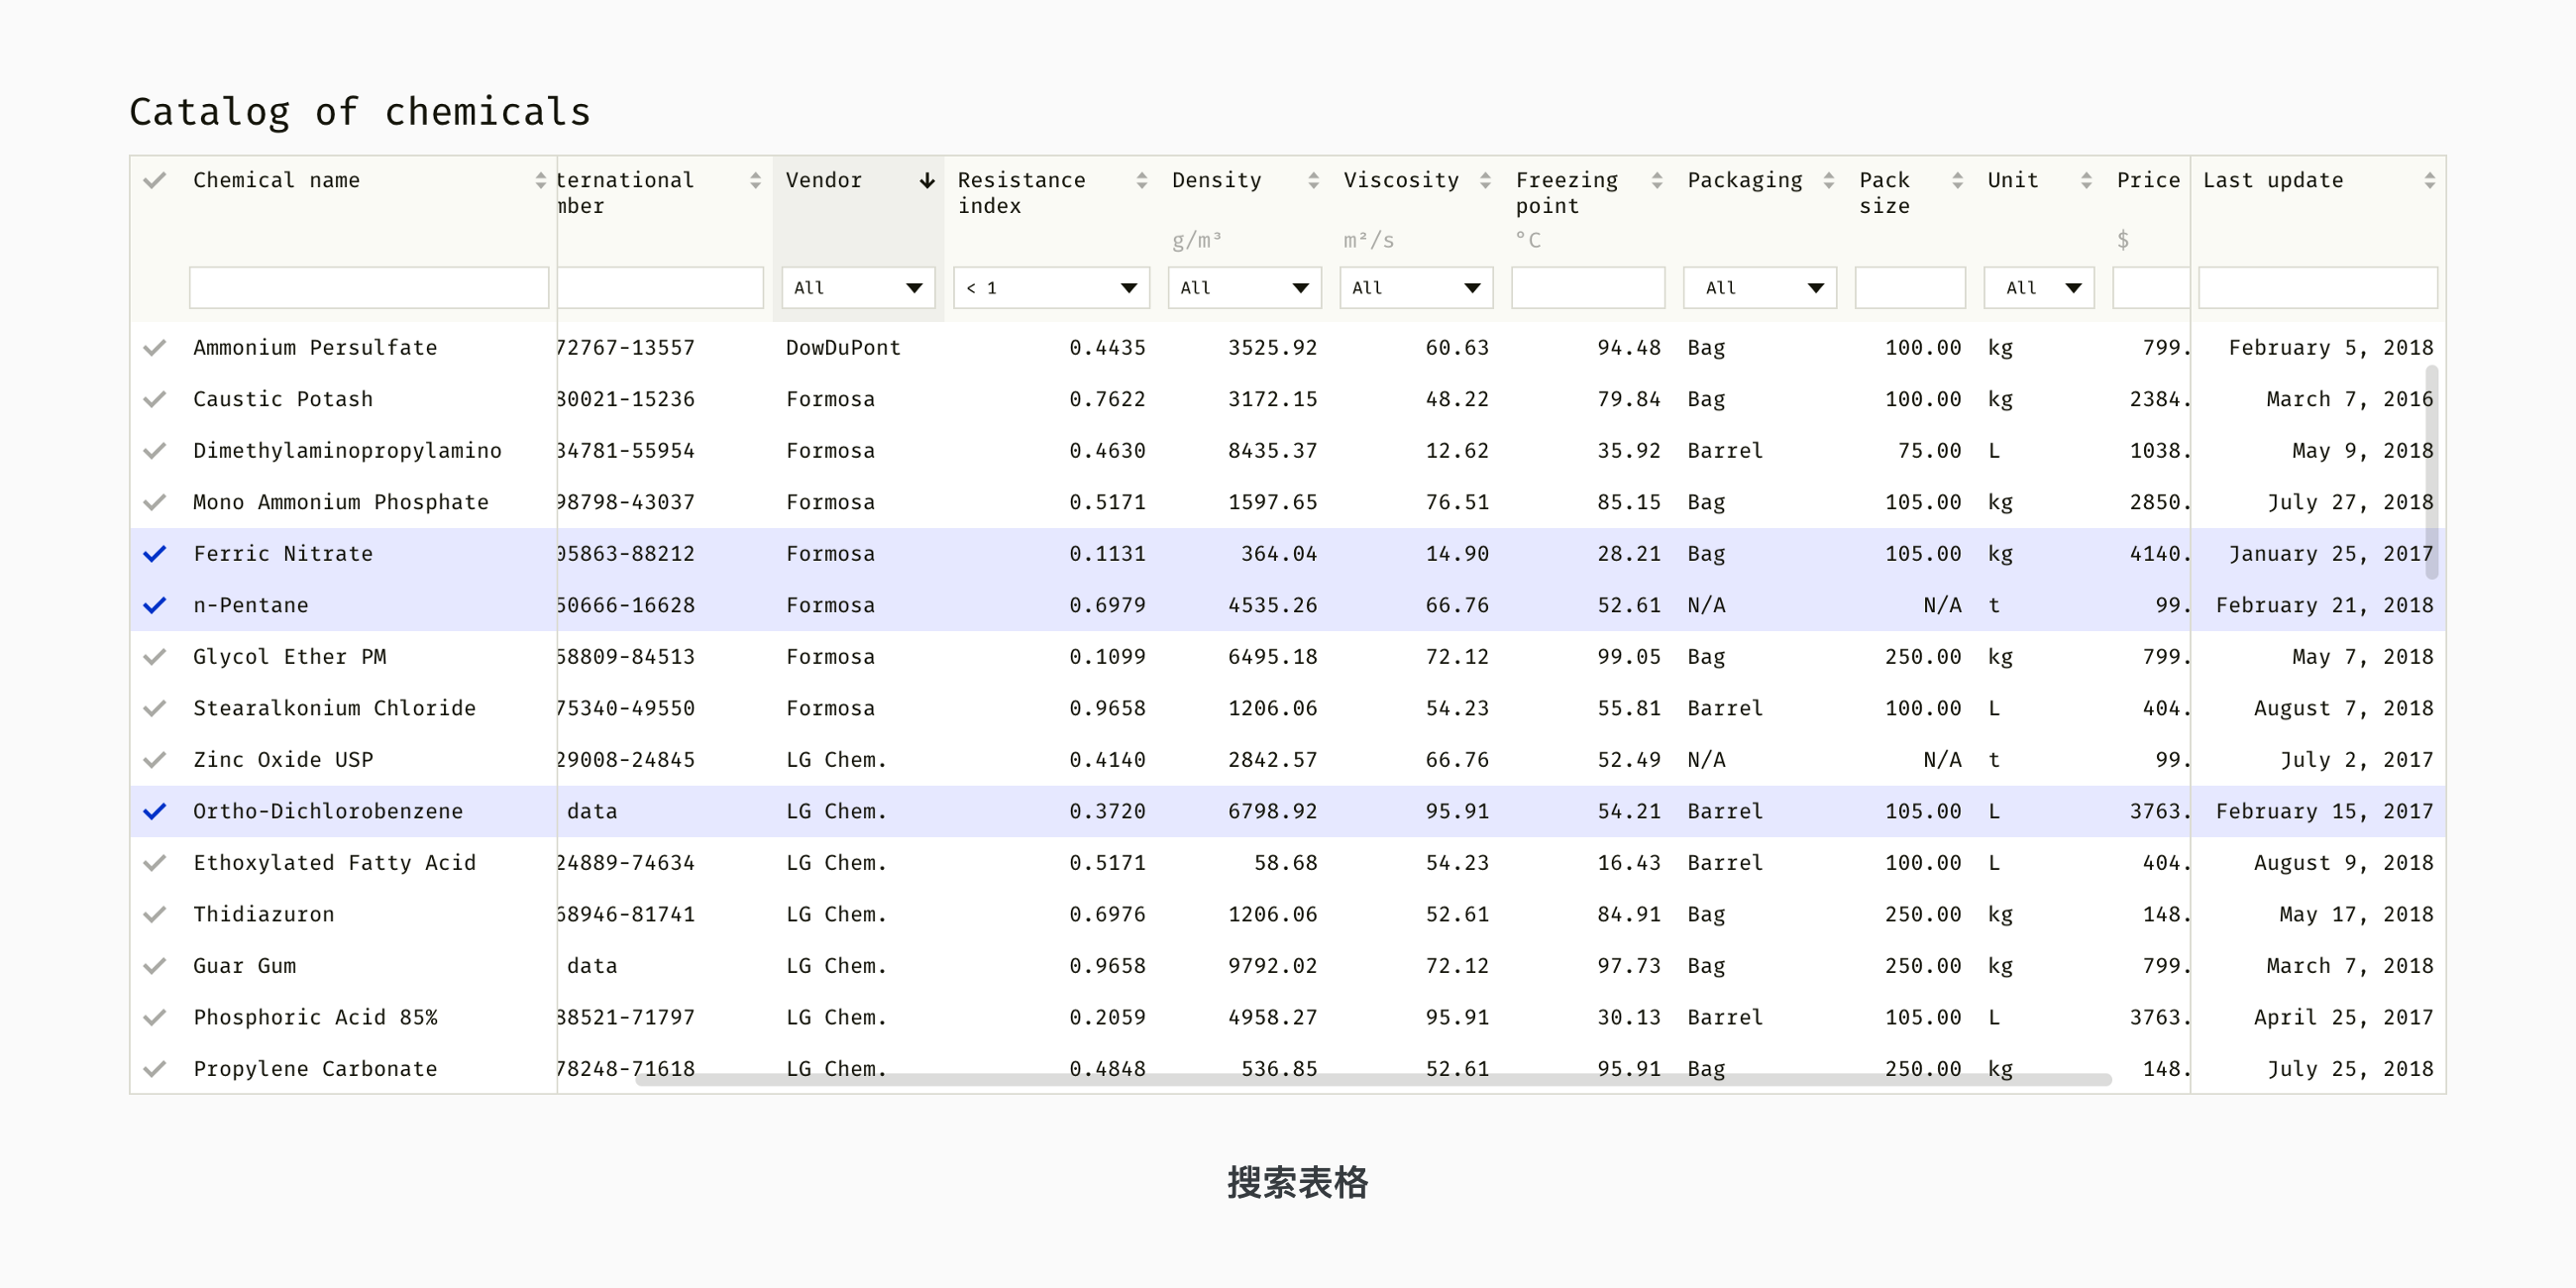Viewport: 2576px width, 1288px height.
Task: Select the Caustic Potash row checkmark
Action: (x=155, y=400)
